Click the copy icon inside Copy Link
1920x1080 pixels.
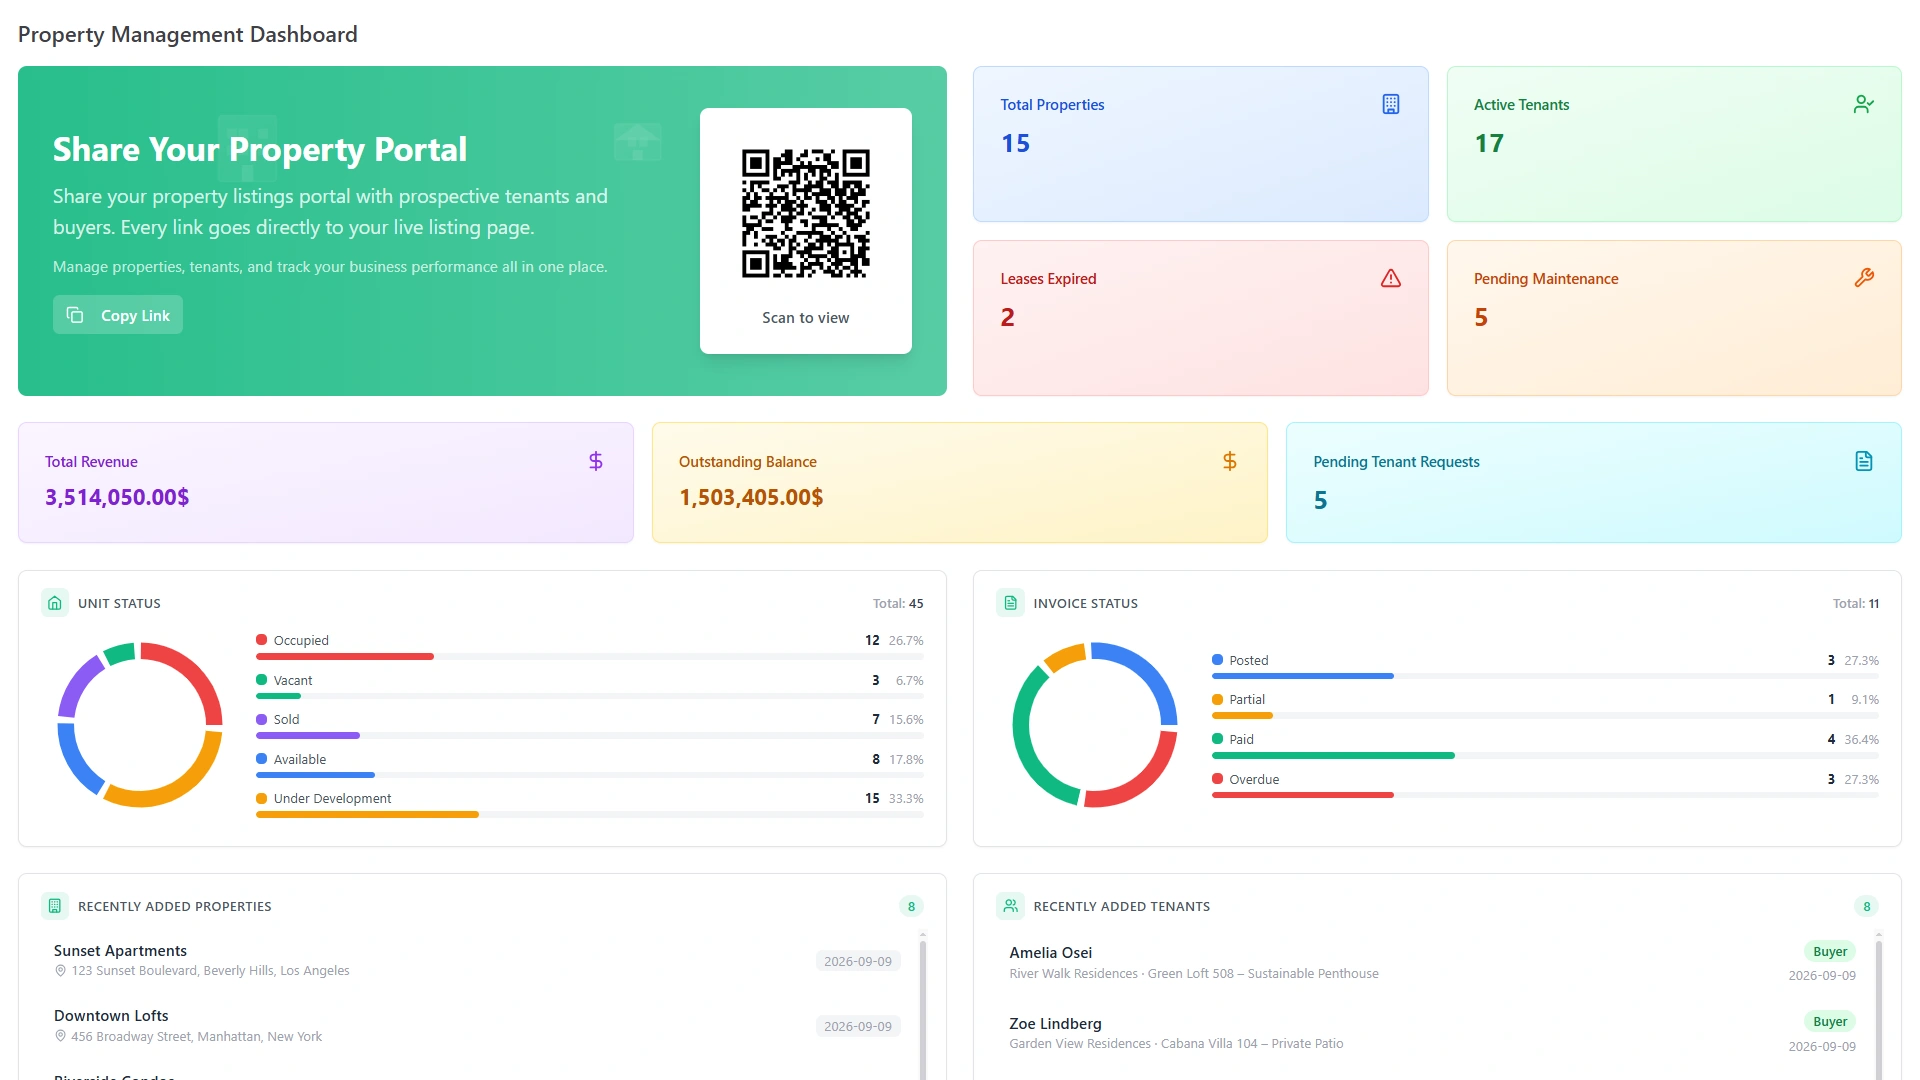pos(75,315)
